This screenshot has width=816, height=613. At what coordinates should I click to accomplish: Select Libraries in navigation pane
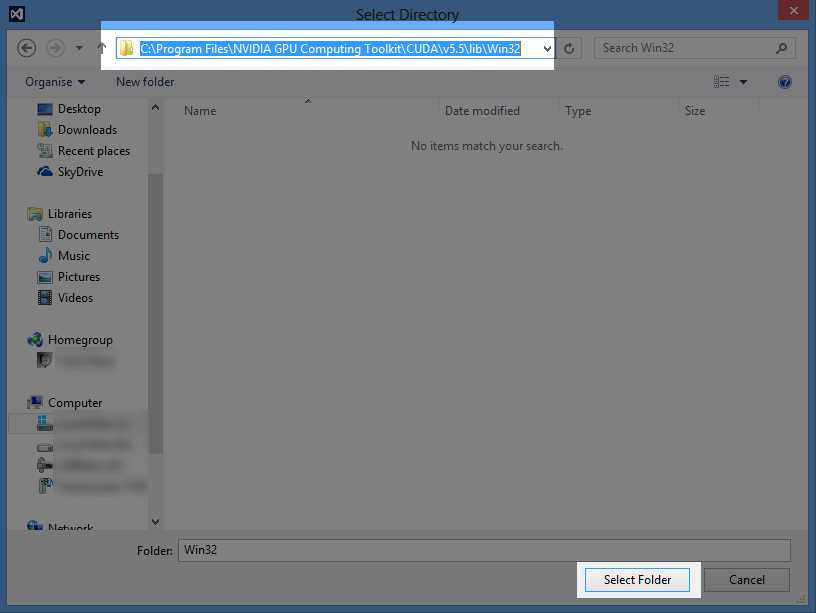(x=70, y=214)
